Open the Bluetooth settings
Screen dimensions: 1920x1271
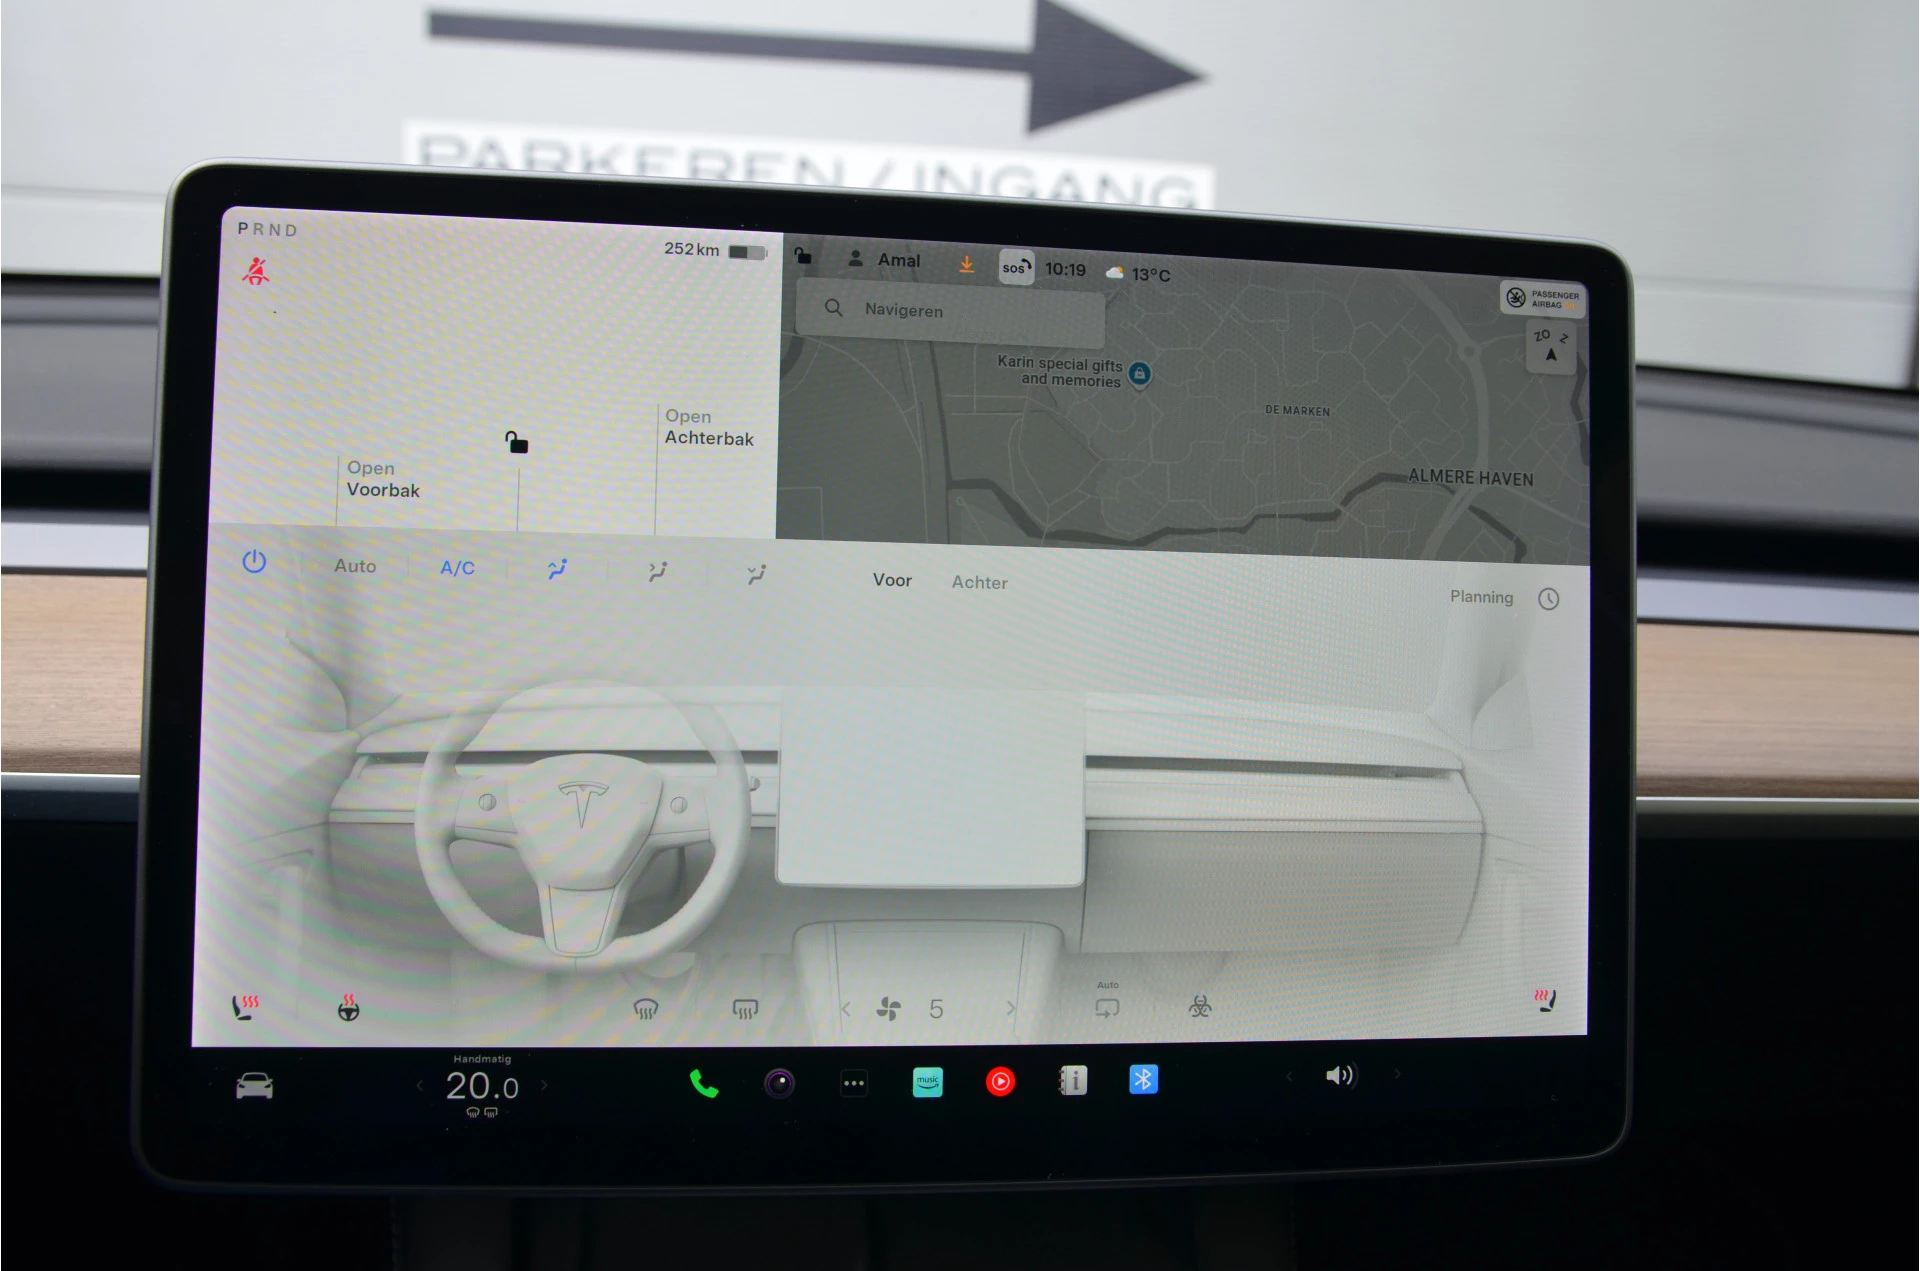1142,1080
